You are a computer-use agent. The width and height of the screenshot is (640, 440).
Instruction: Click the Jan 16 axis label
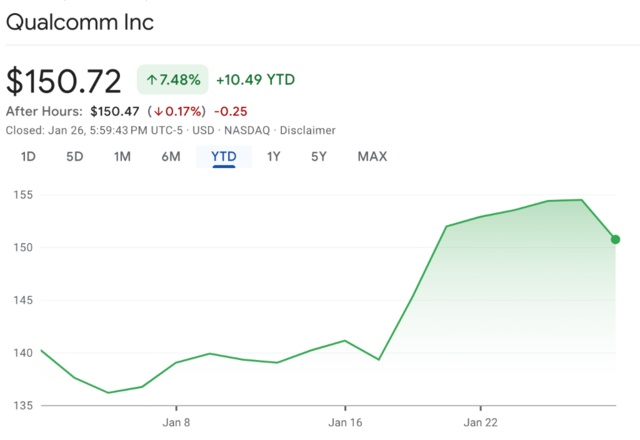[345, 421]
